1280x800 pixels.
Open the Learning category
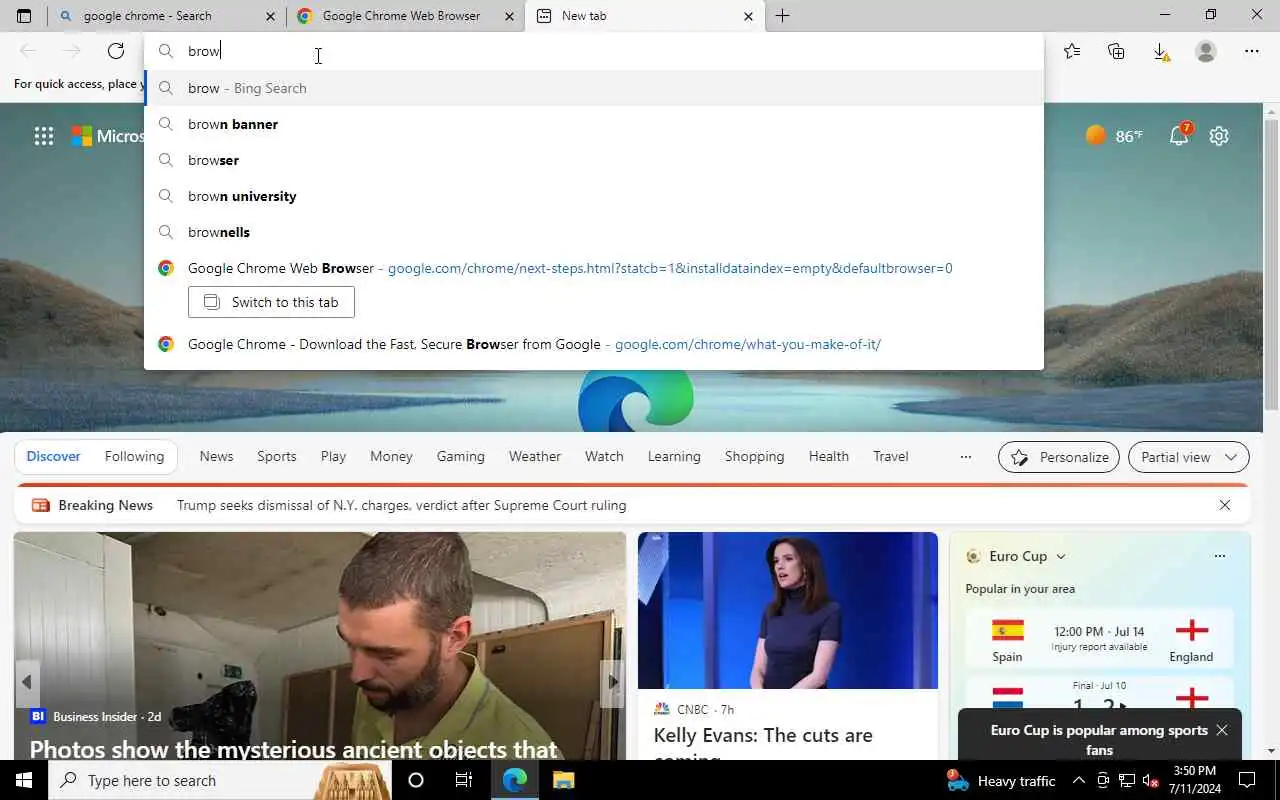pos(674,456)
